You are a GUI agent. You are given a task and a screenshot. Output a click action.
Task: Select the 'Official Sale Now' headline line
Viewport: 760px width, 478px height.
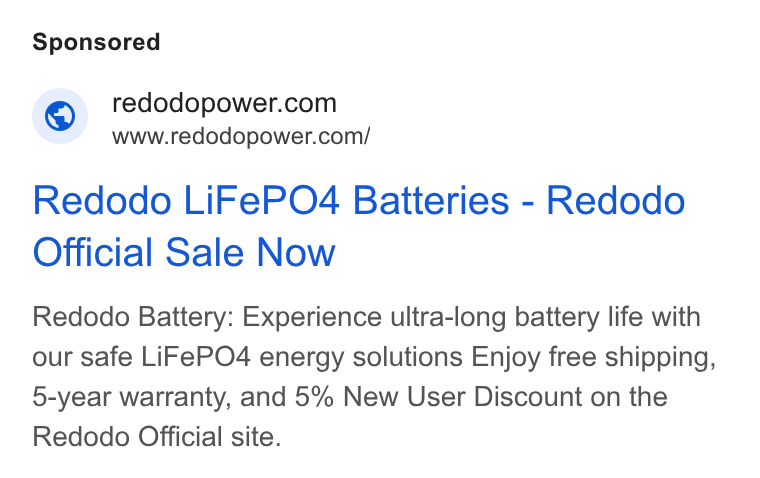[x=184, y=252]
